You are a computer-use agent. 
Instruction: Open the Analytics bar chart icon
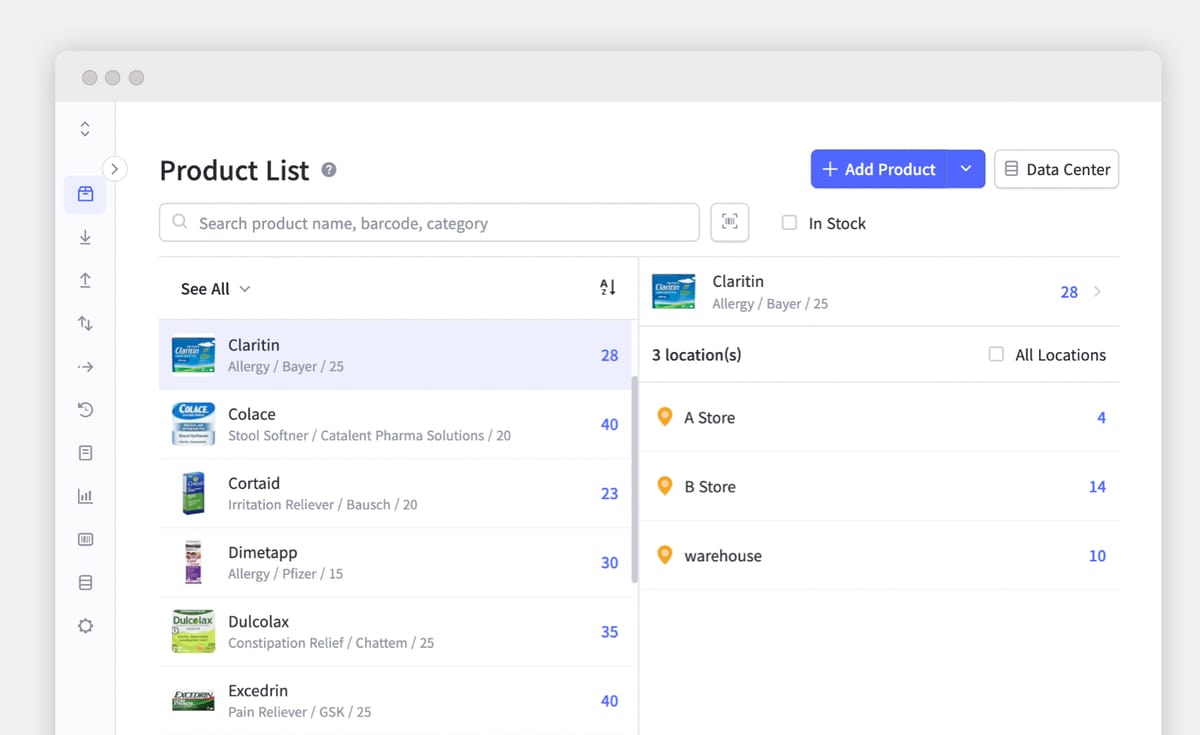click(x=85, y=495)
